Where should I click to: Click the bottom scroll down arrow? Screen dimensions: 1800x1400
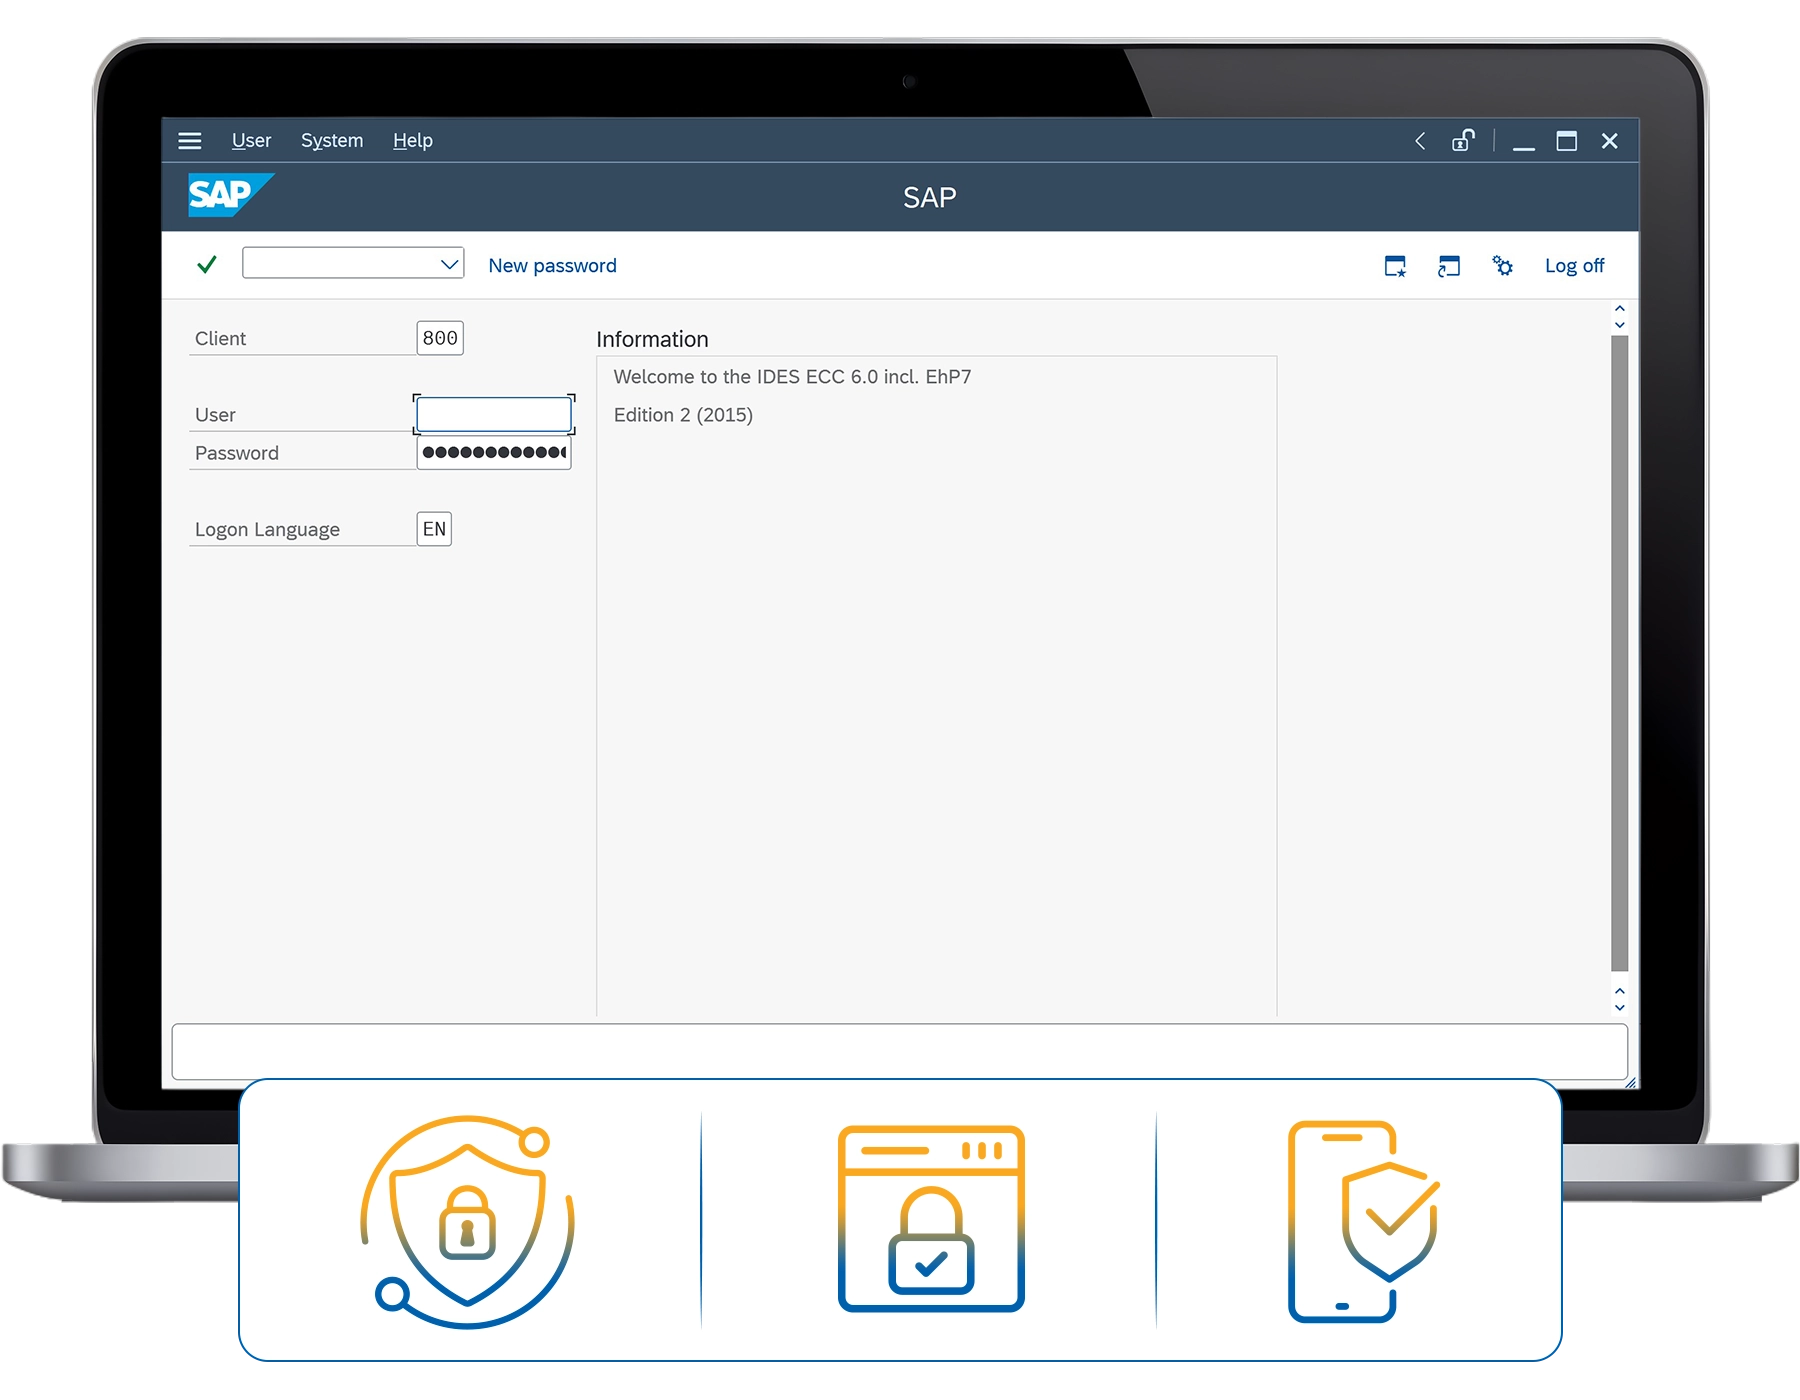coord(1620,1007)
